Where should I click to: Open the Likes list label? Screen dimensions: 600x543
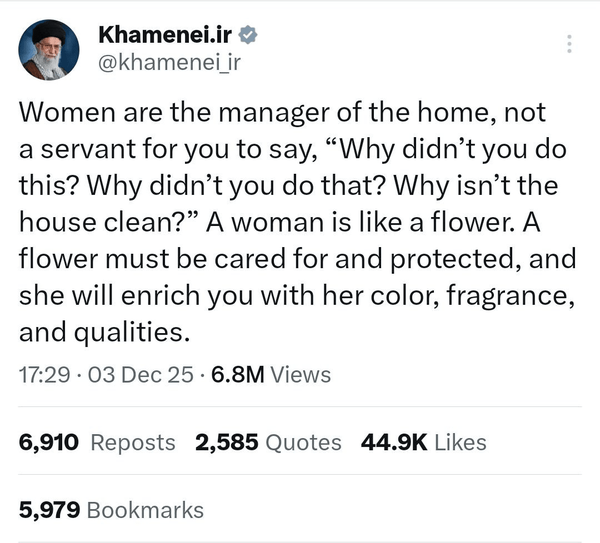pyautogui.click(x=460, y=442)
